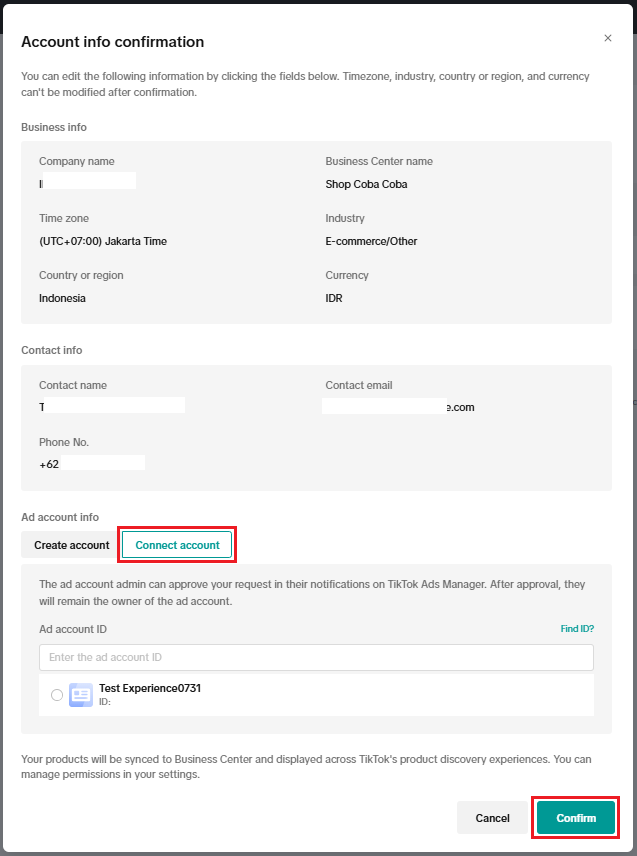Select the Test Experience0731 radio button

click(57, 695)
